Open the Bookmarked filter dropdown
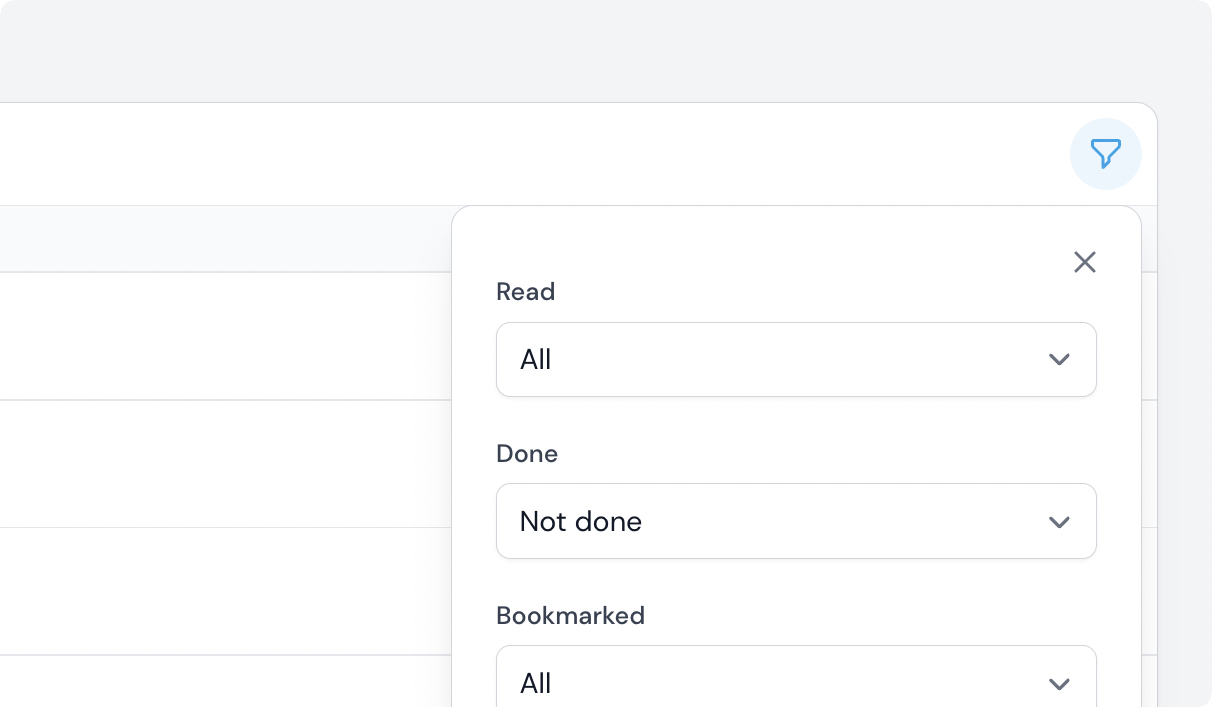Screen dimensions: 1212x707 (x=796, y=677)
